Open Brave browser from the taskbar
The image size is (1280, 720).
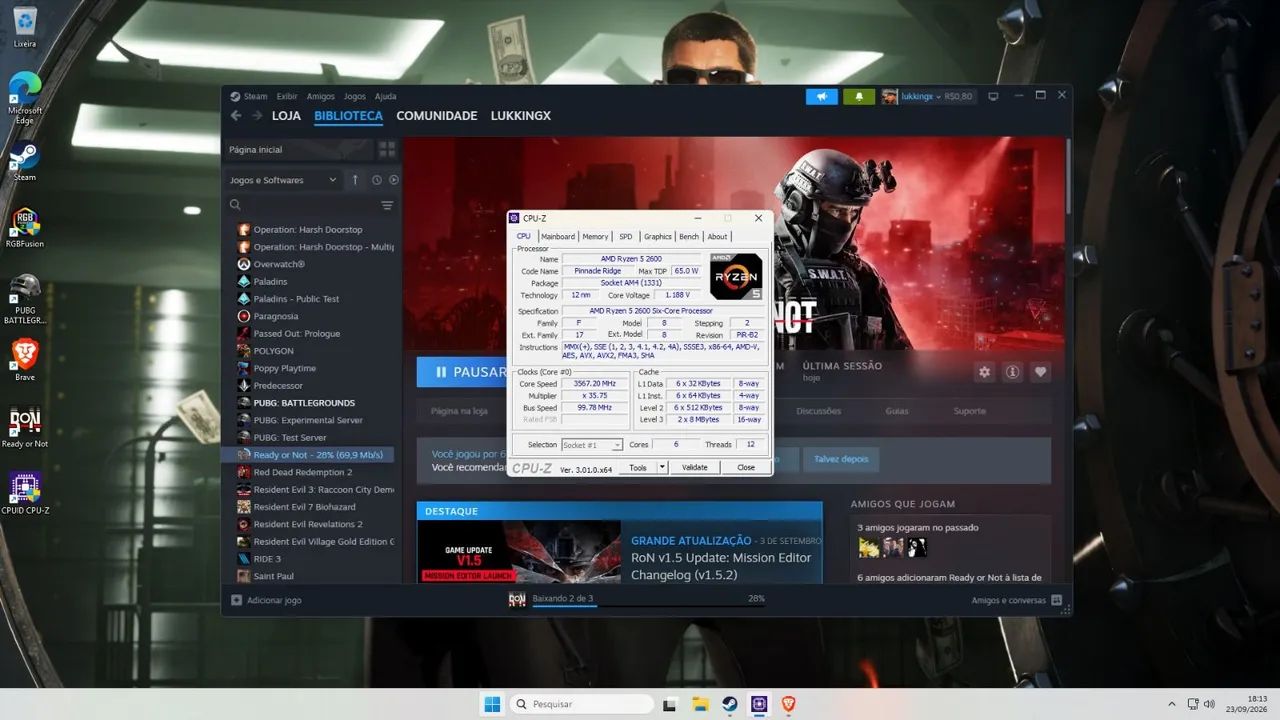click(x=789, y=704)
